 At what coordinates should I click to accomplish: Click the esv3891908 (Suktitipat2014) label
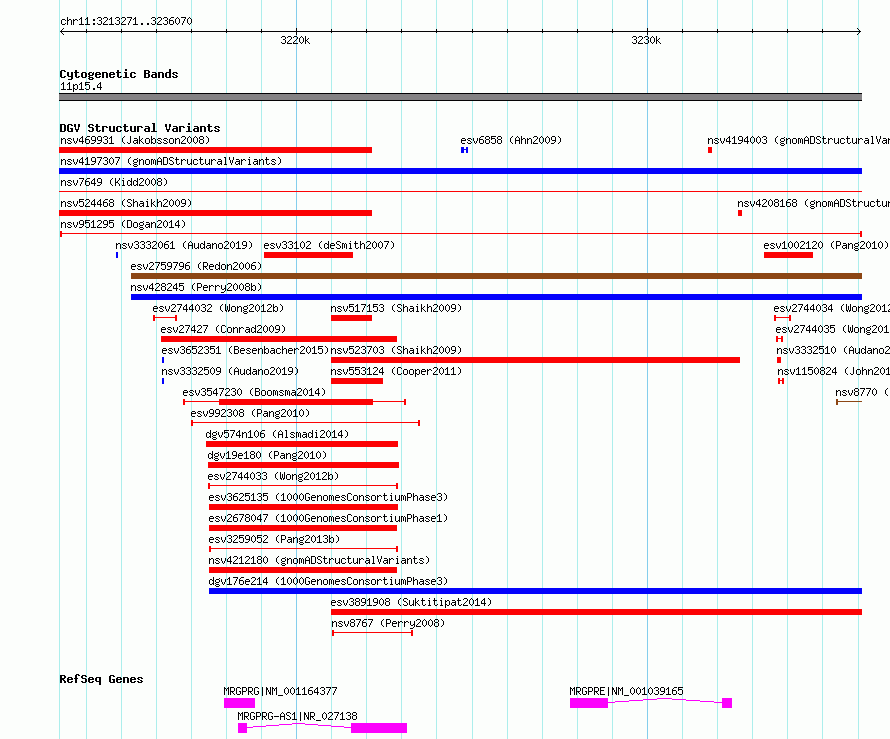pyautogui.click(x=412, y=602)
